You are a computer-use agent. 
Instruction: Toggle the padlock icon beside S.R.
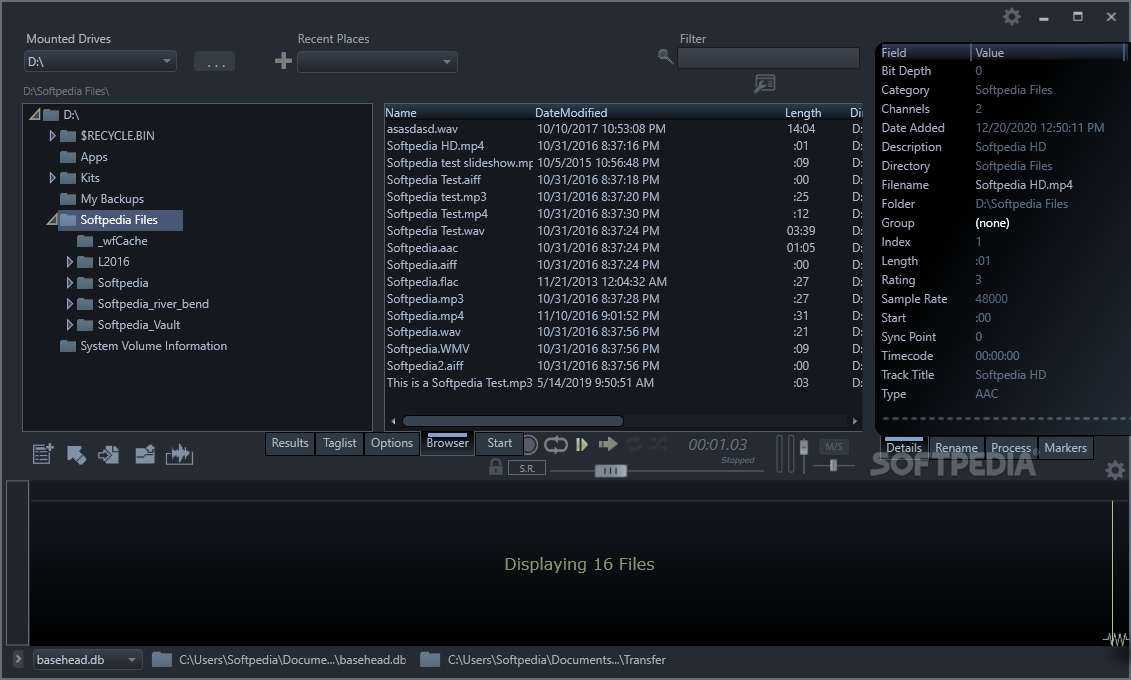pyautogui.click(x=496, y=467)
